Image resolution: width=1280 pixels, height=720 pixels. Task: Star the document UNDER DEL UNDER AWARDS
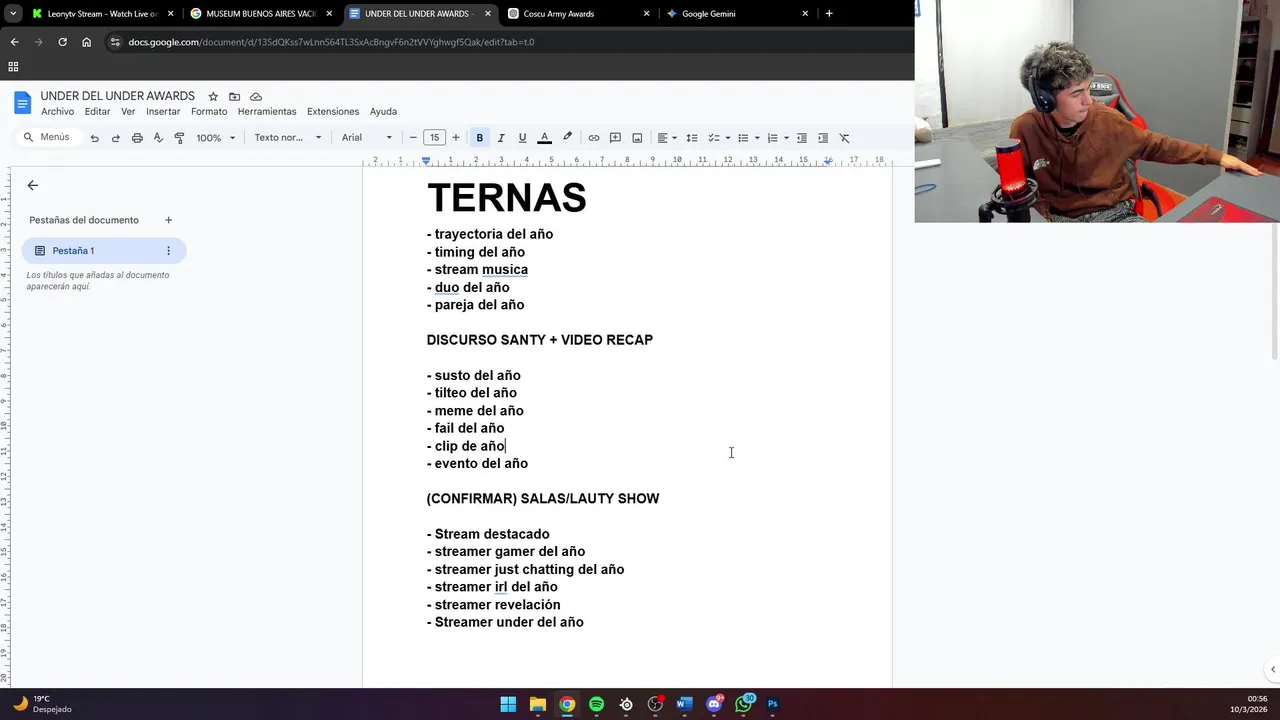(x=213, y=97)
